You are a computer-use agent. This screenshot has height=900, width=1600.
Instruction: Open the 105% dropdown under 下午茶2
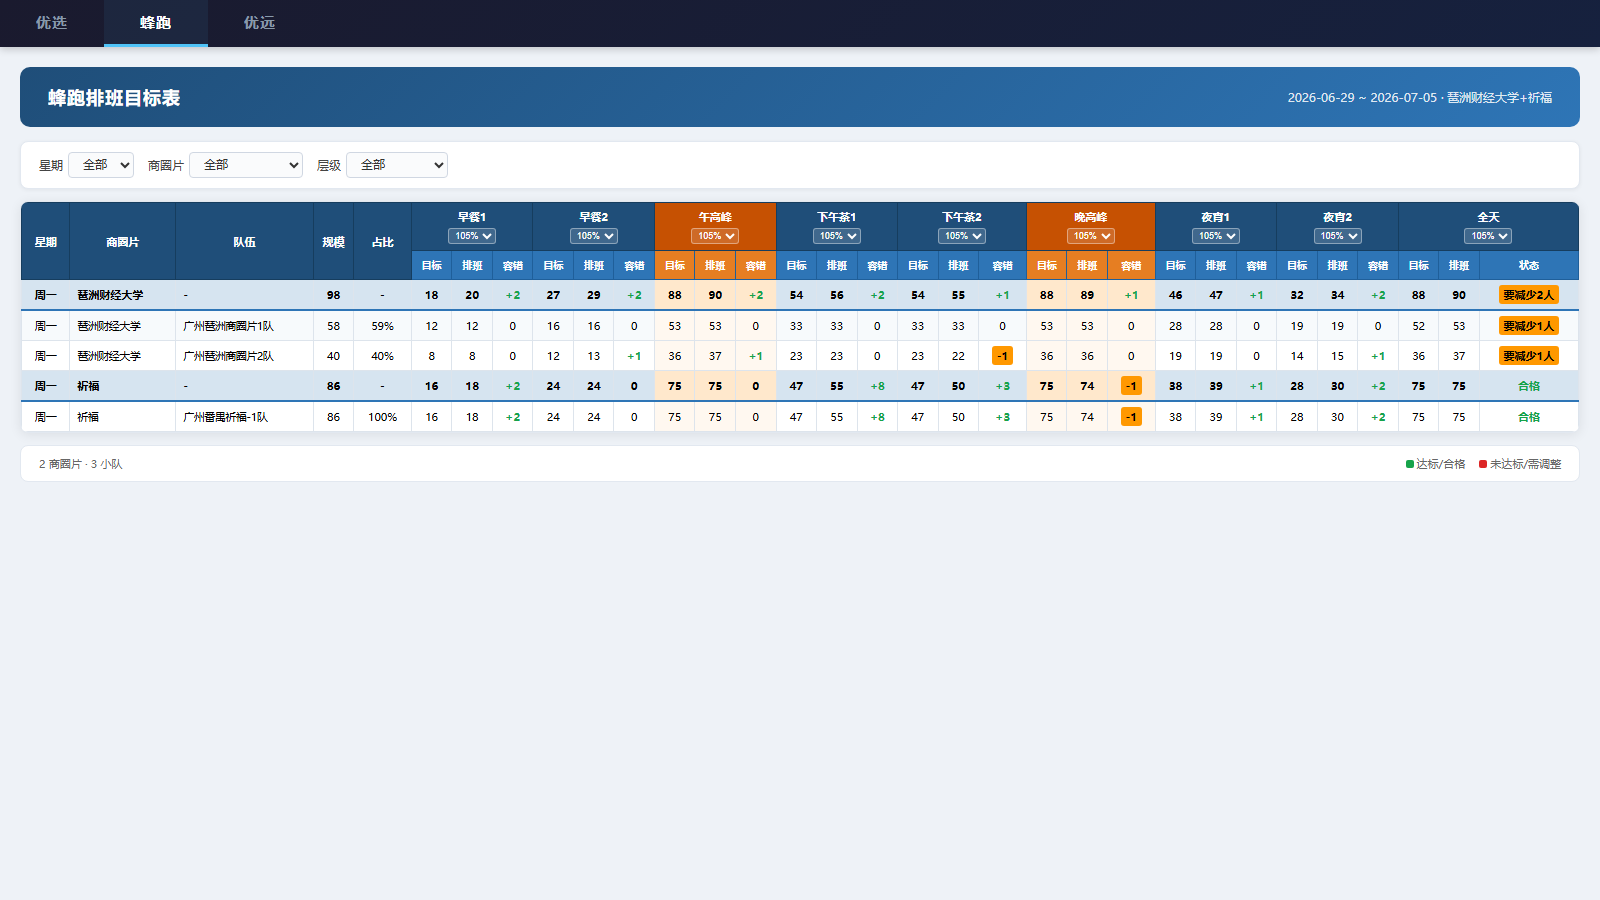pos(962,236)
